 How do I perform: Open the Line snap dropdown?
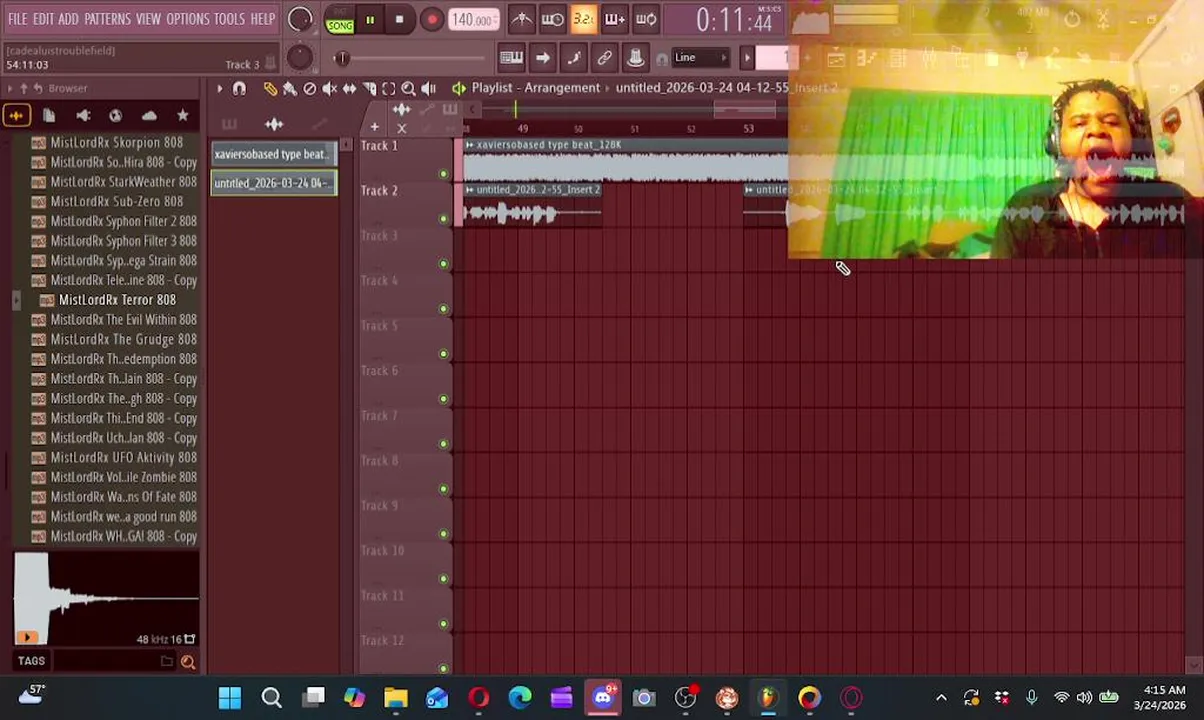tap(700, 58)
